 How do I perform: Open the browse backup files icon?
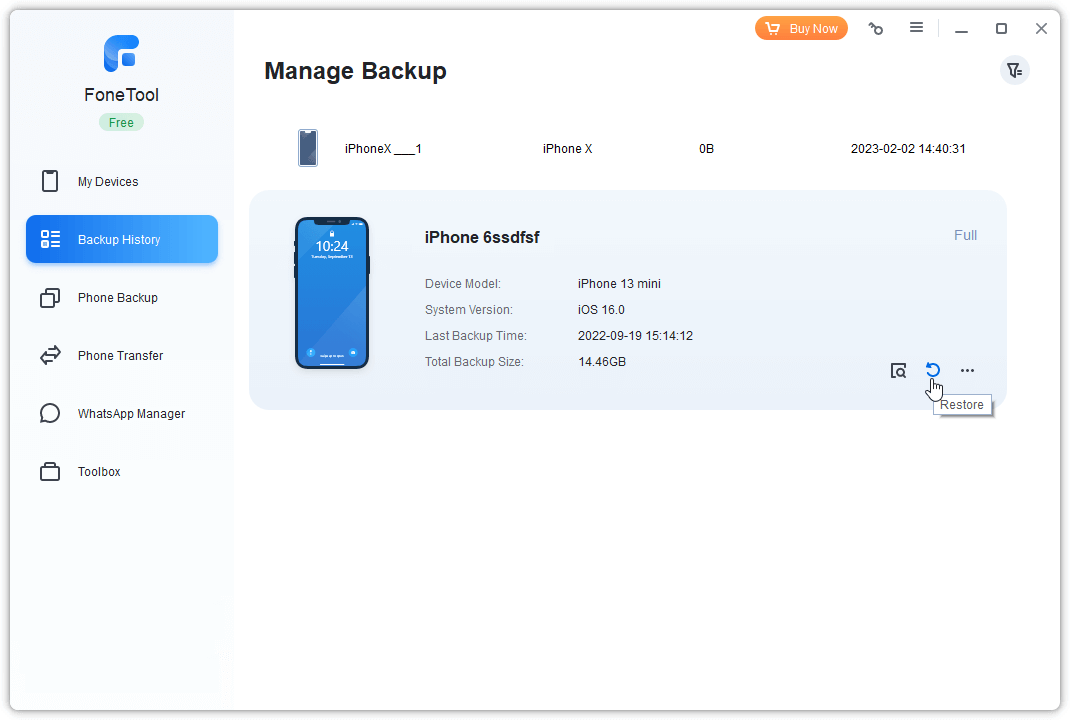(898, 371)
